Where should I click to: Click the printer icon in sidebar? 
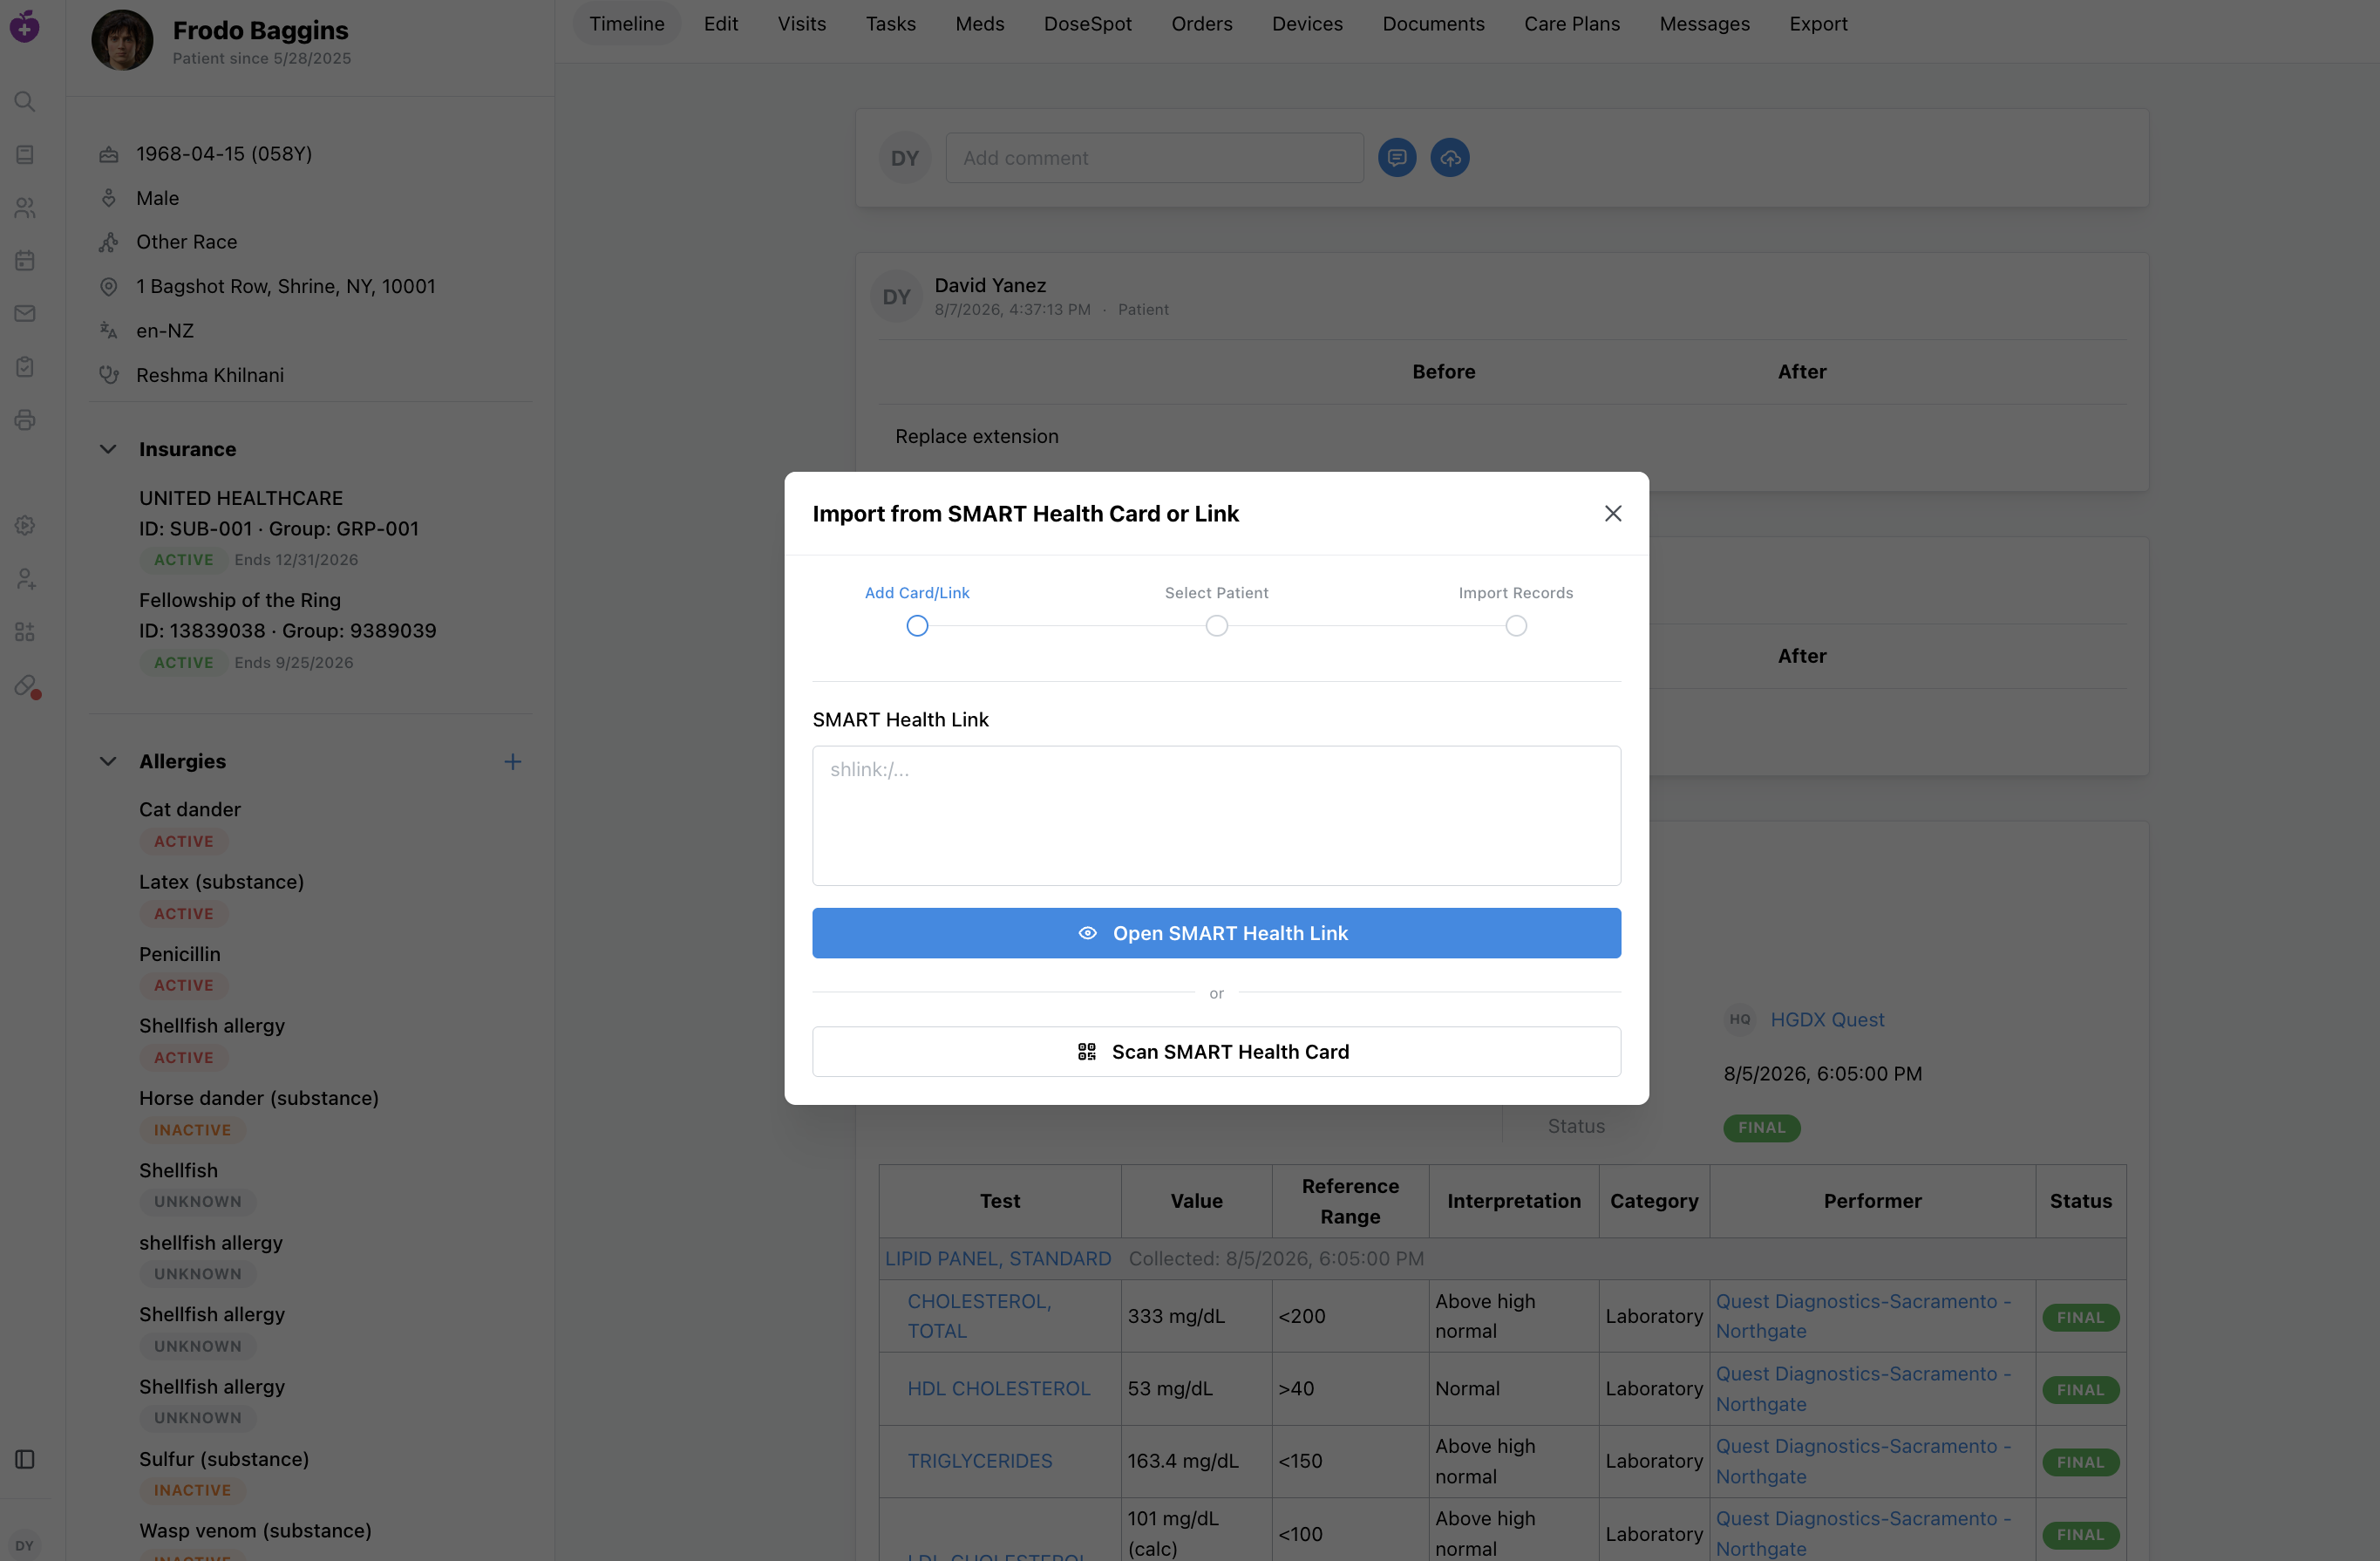pos(25,419)
